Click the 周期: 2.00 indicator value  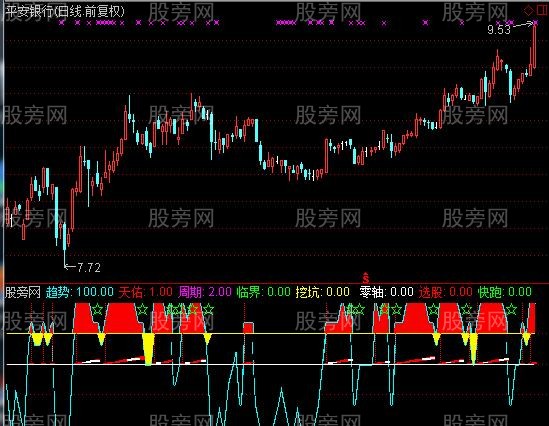[x=205, y=292]
